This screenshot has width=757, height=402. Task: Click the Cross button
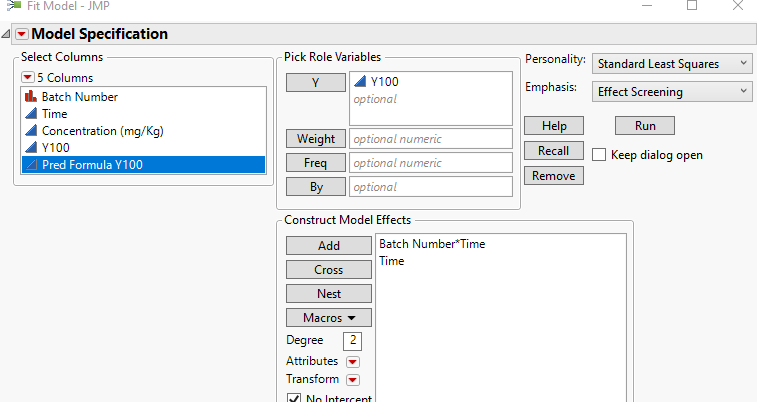coord(328,269)
